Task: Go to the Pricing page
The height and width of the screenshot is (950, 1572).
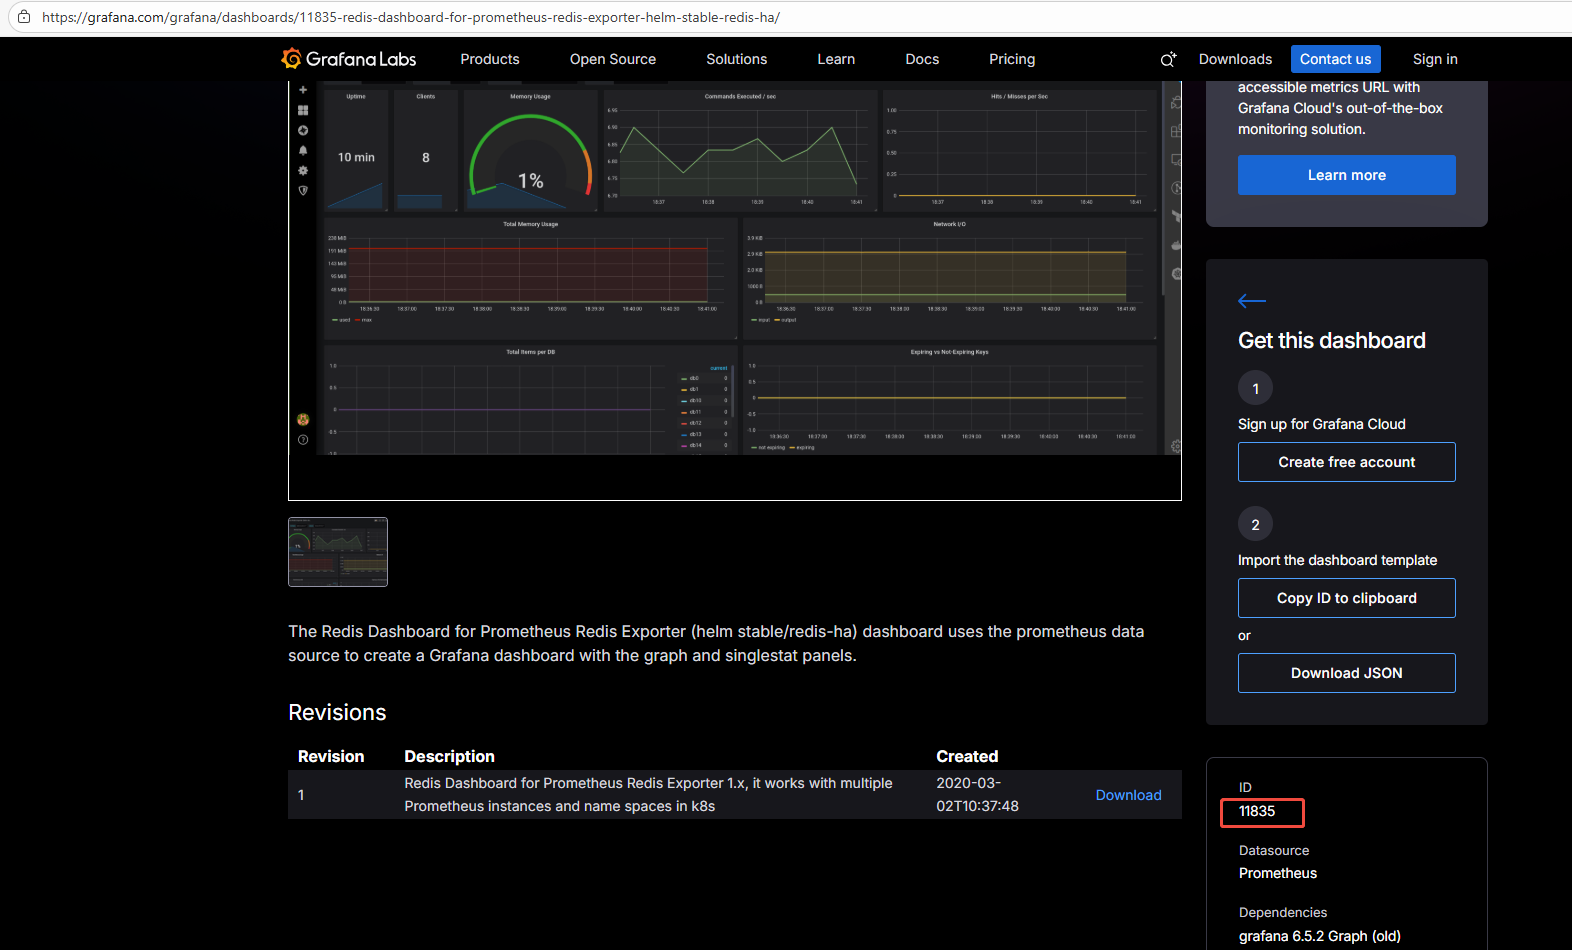Action: coord(1011,59)
